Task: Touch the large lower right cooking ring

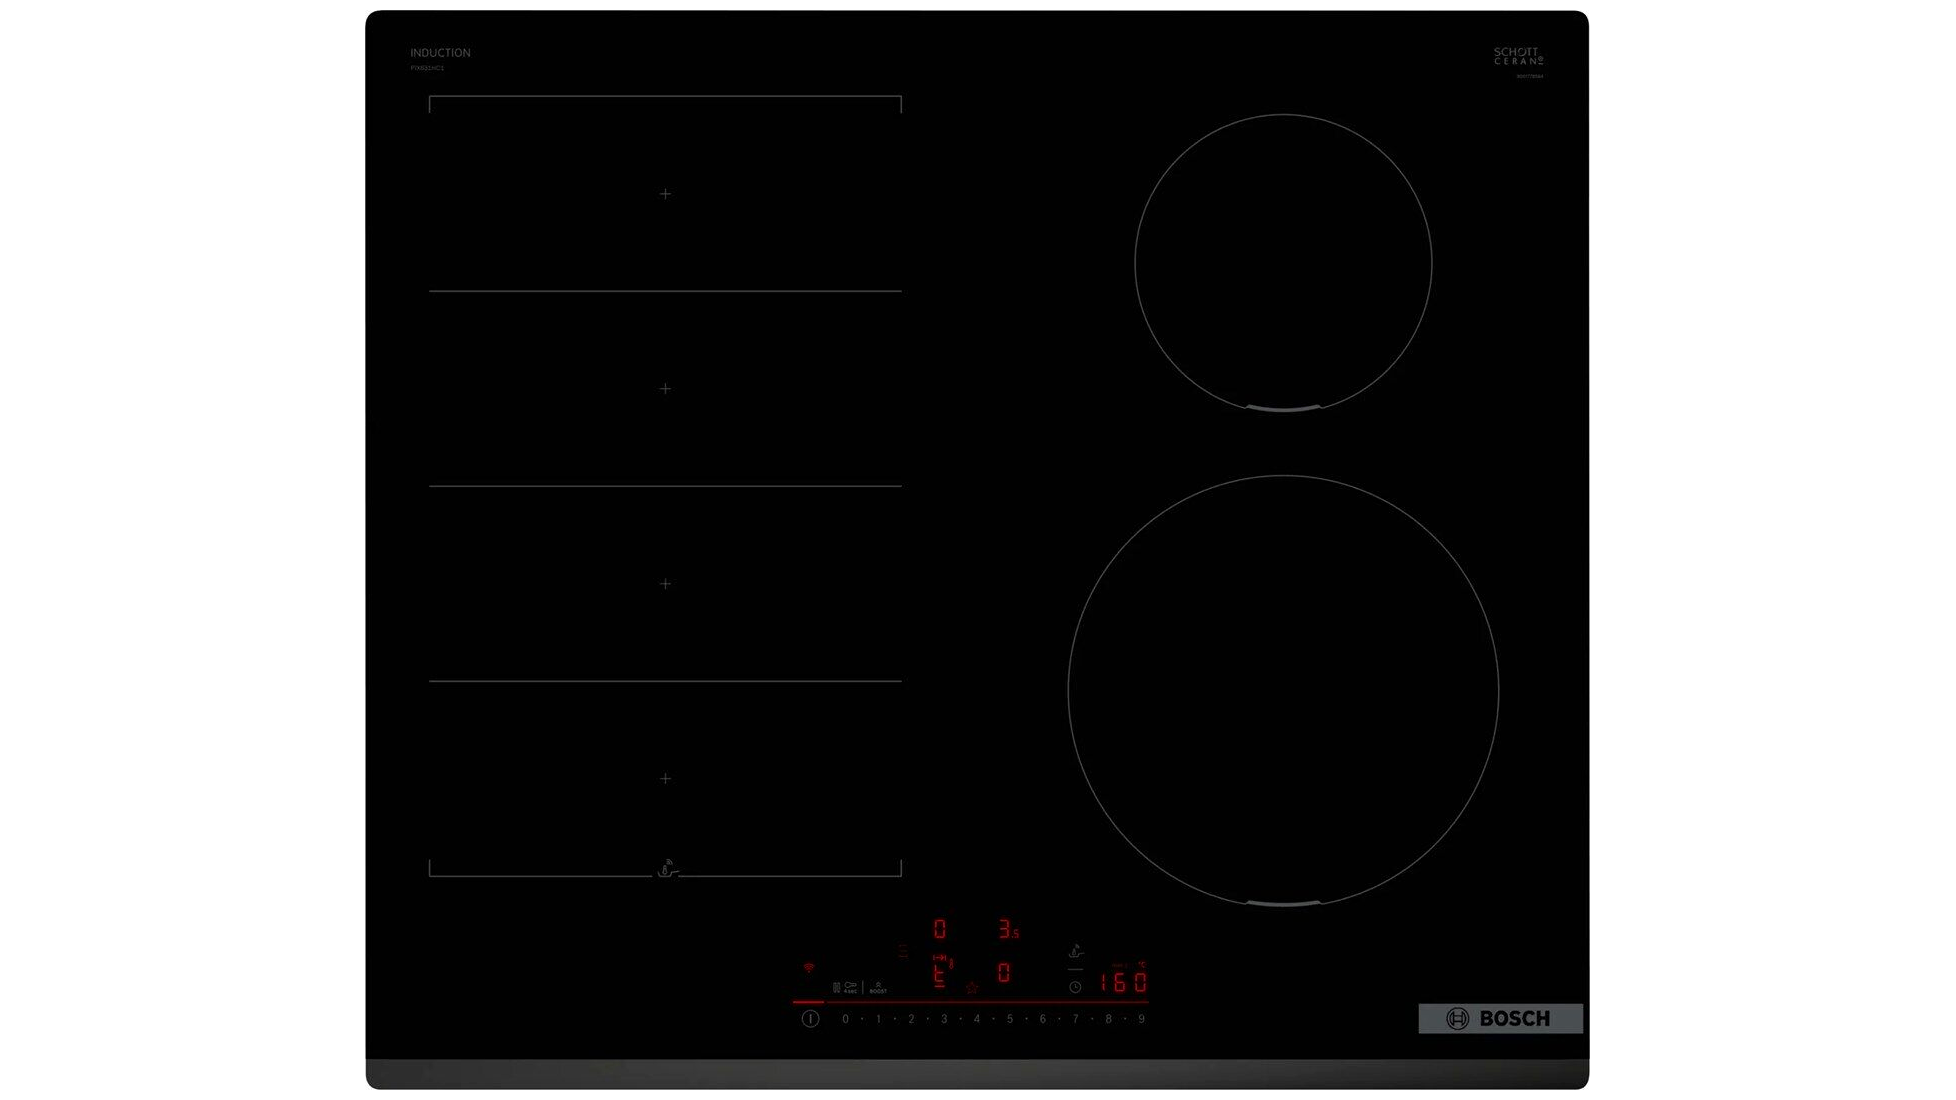Action: click(x=1283, y=690)
